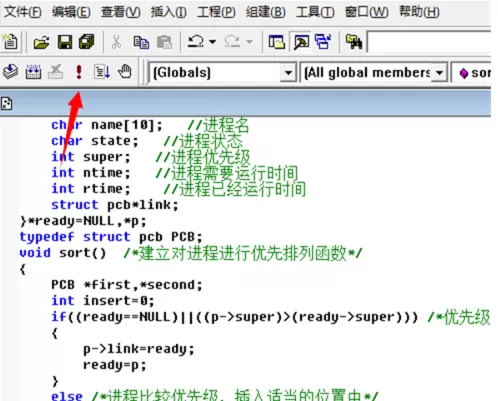
Task: Click the Paste clipboard icon
Action: pos(164,42)
